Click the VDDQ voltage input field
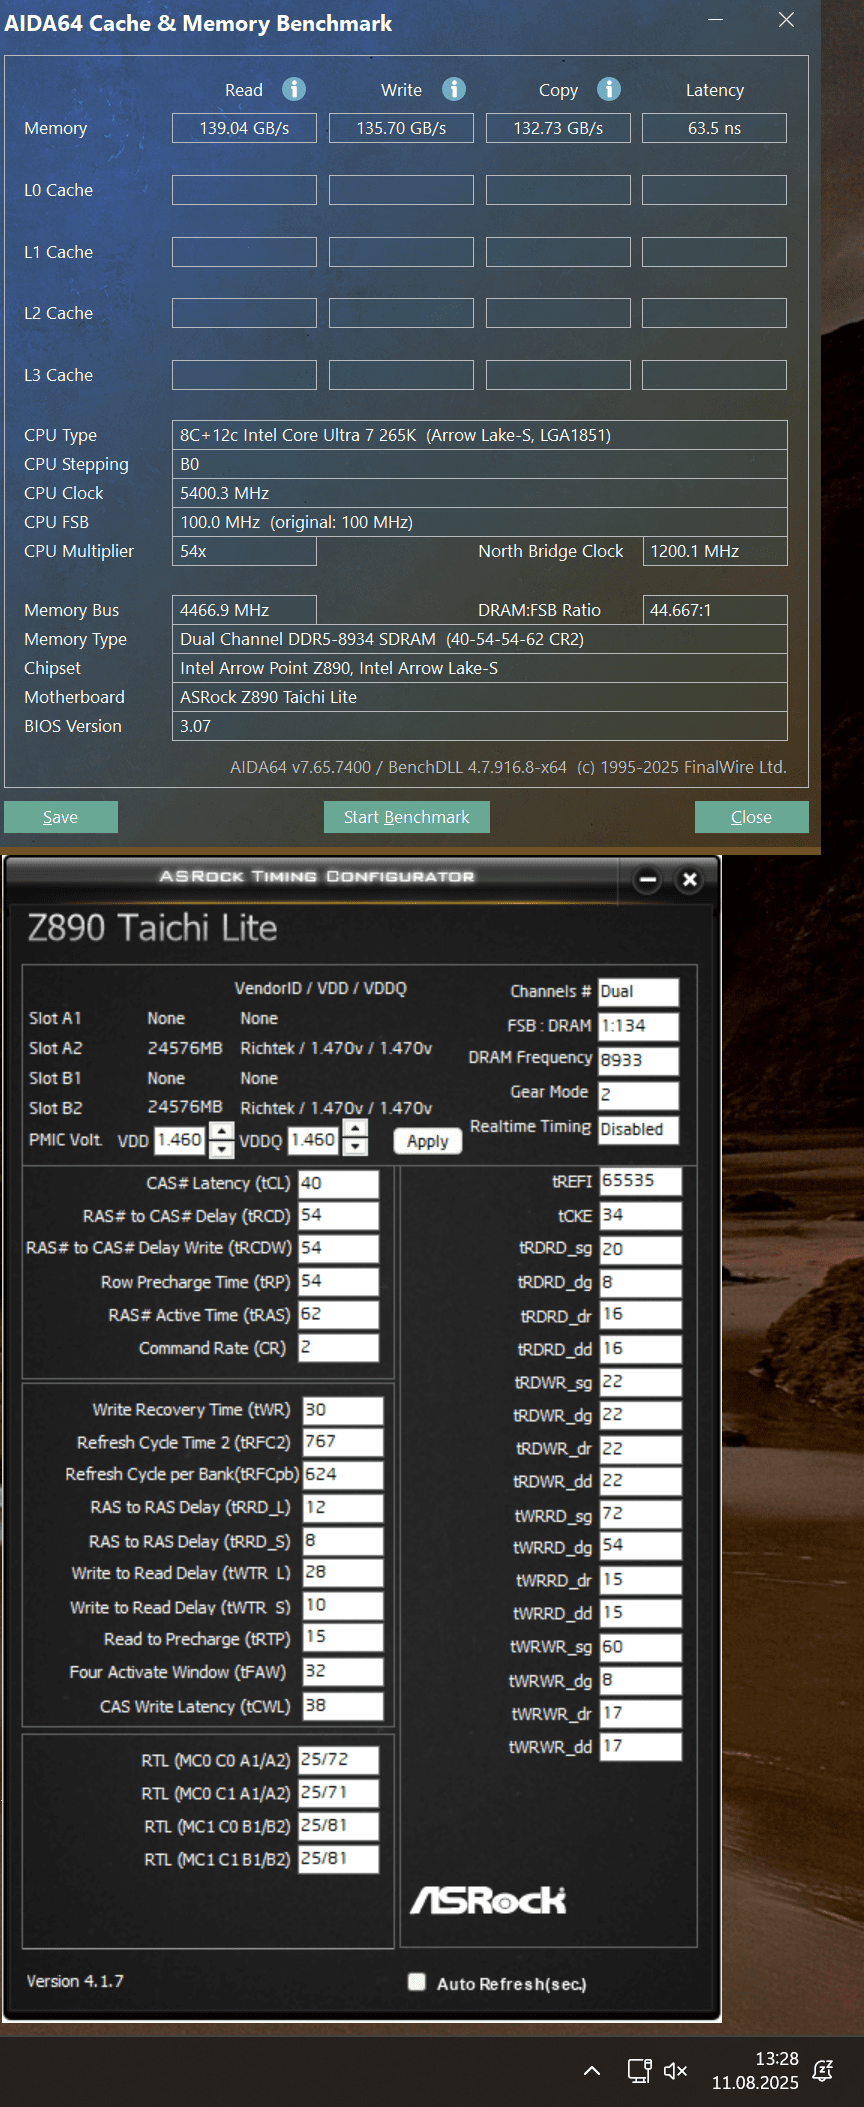The height and width of the screenshot is (2107, 864). (313, 1140)
